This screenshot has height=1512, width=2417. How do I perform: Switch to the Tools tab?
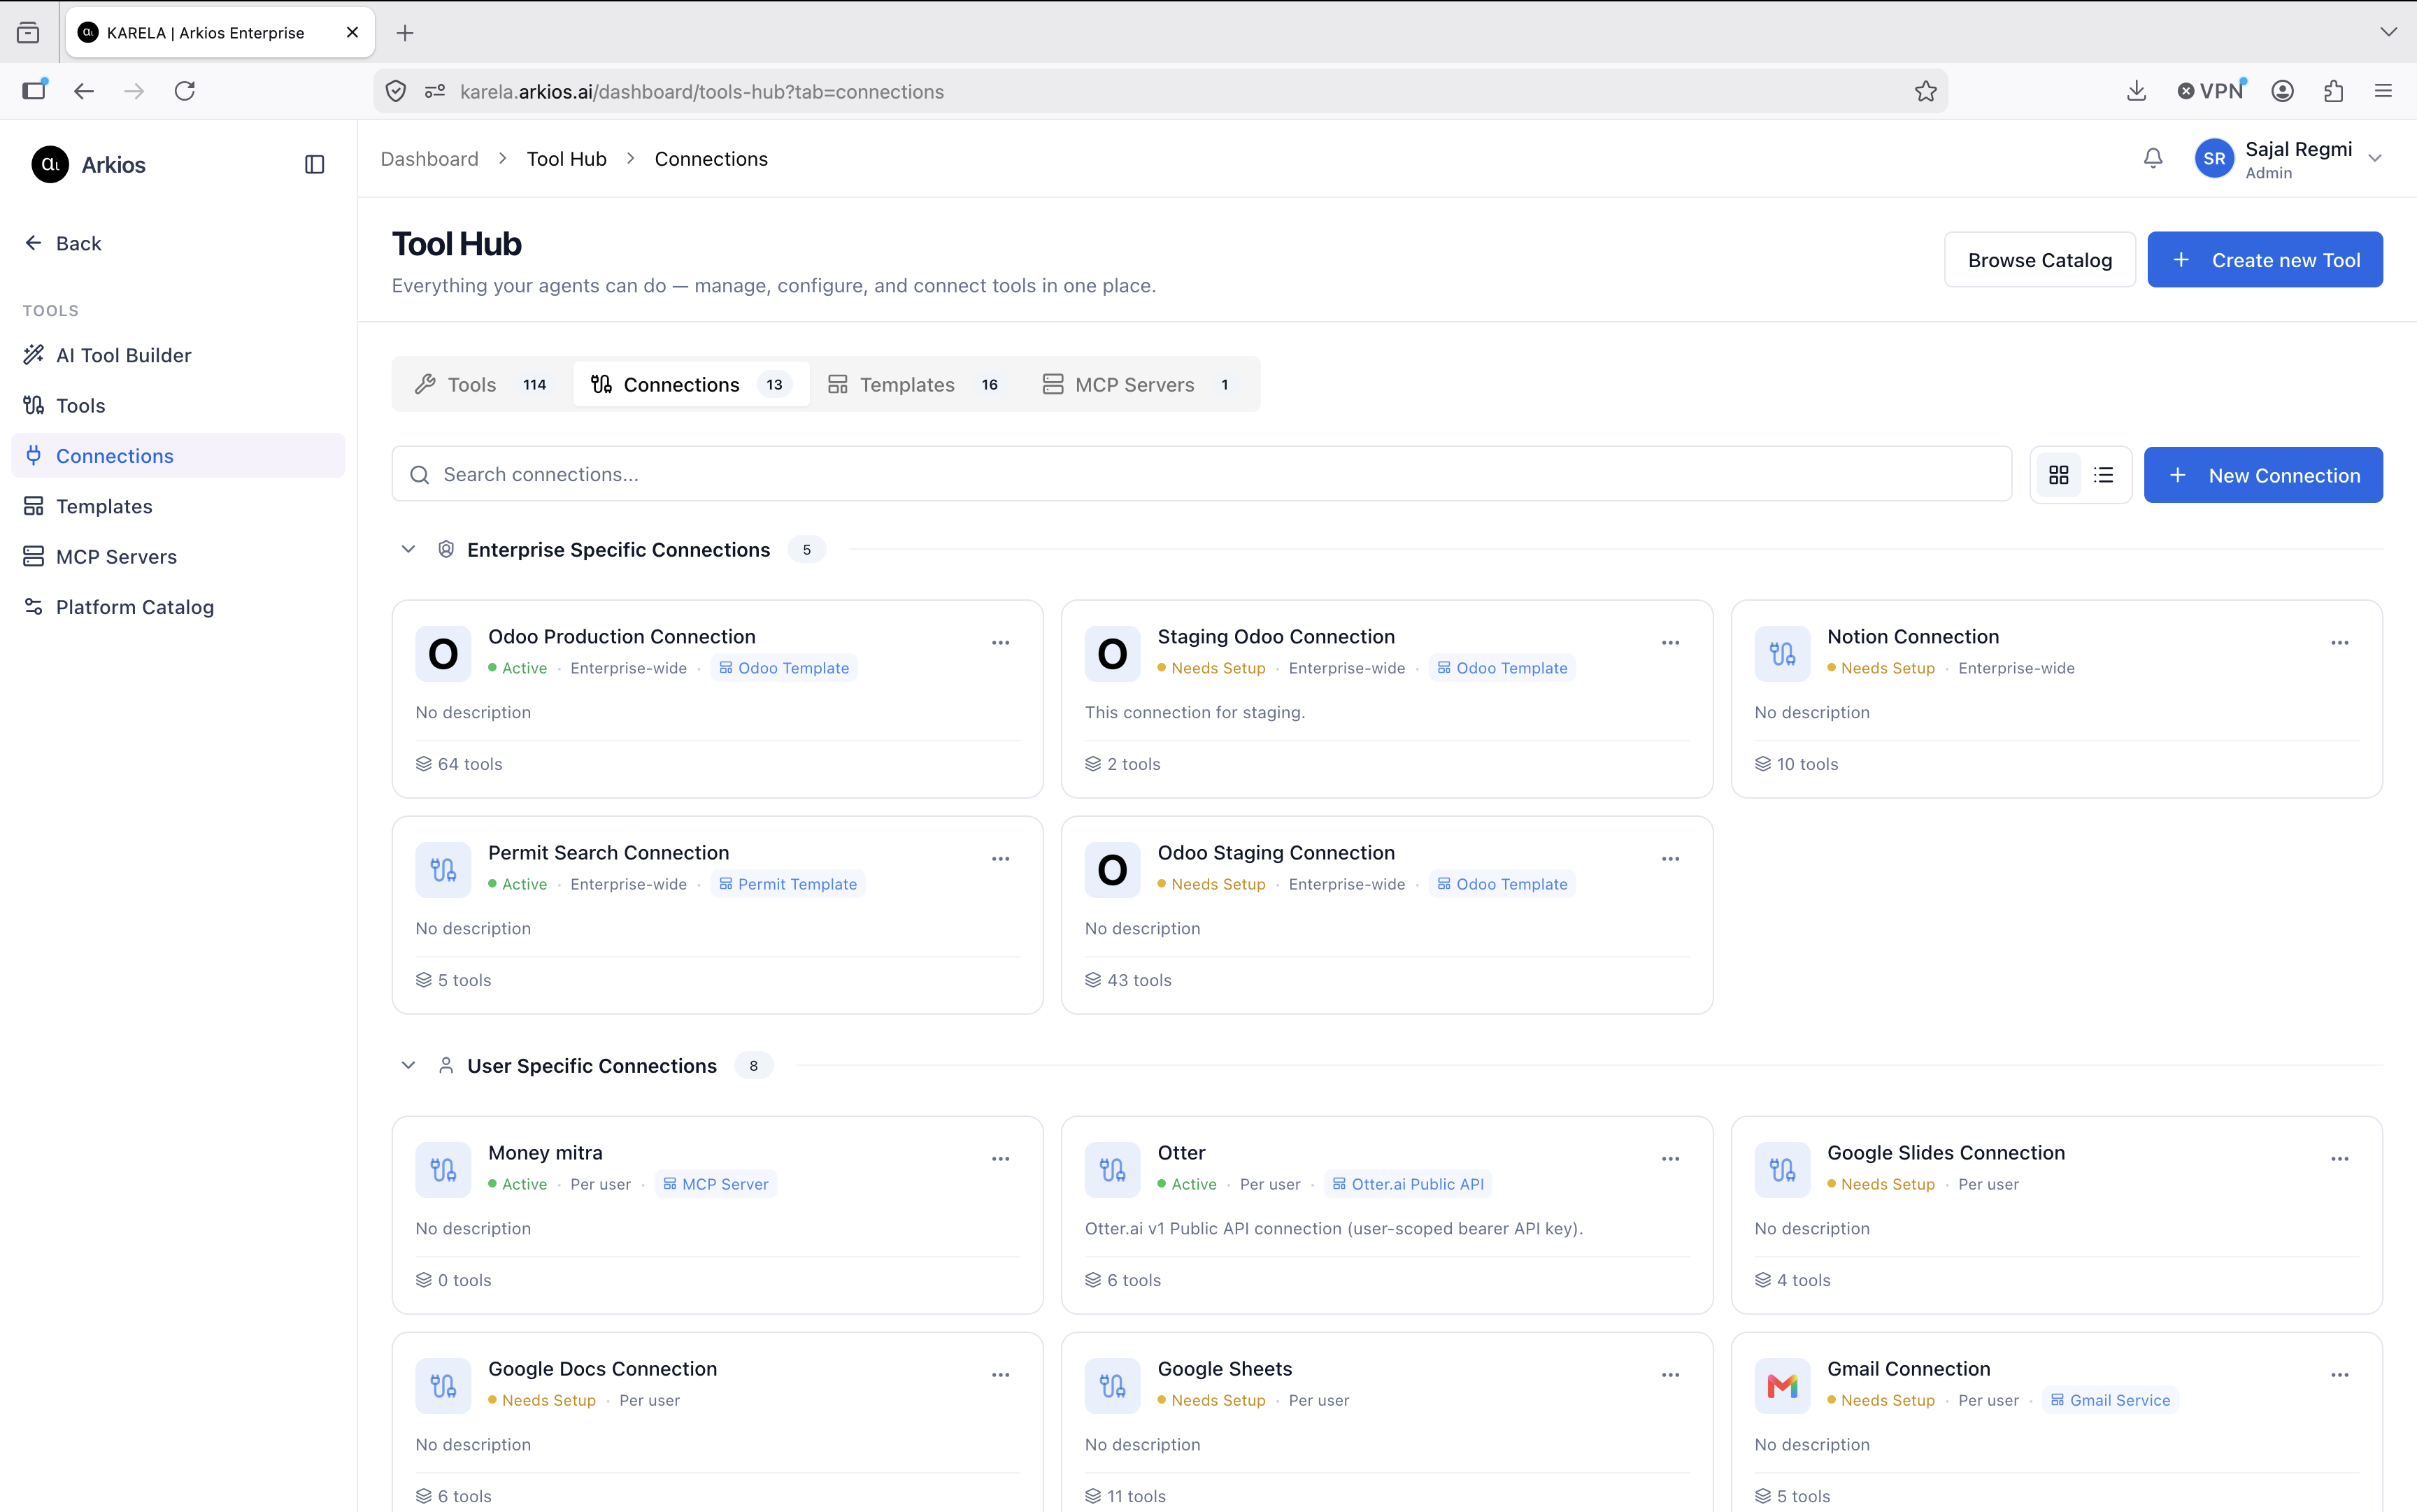(482, 385)
